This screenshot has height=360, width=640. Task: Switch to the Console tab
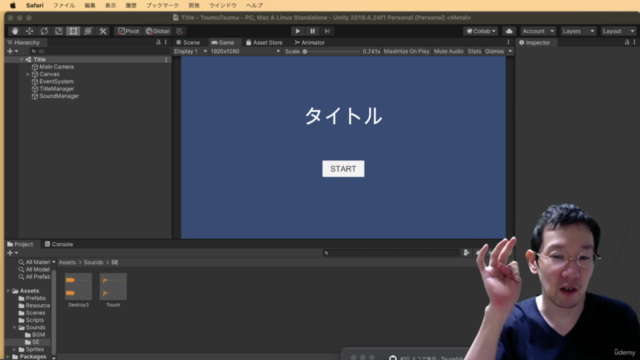click(59, 244)
